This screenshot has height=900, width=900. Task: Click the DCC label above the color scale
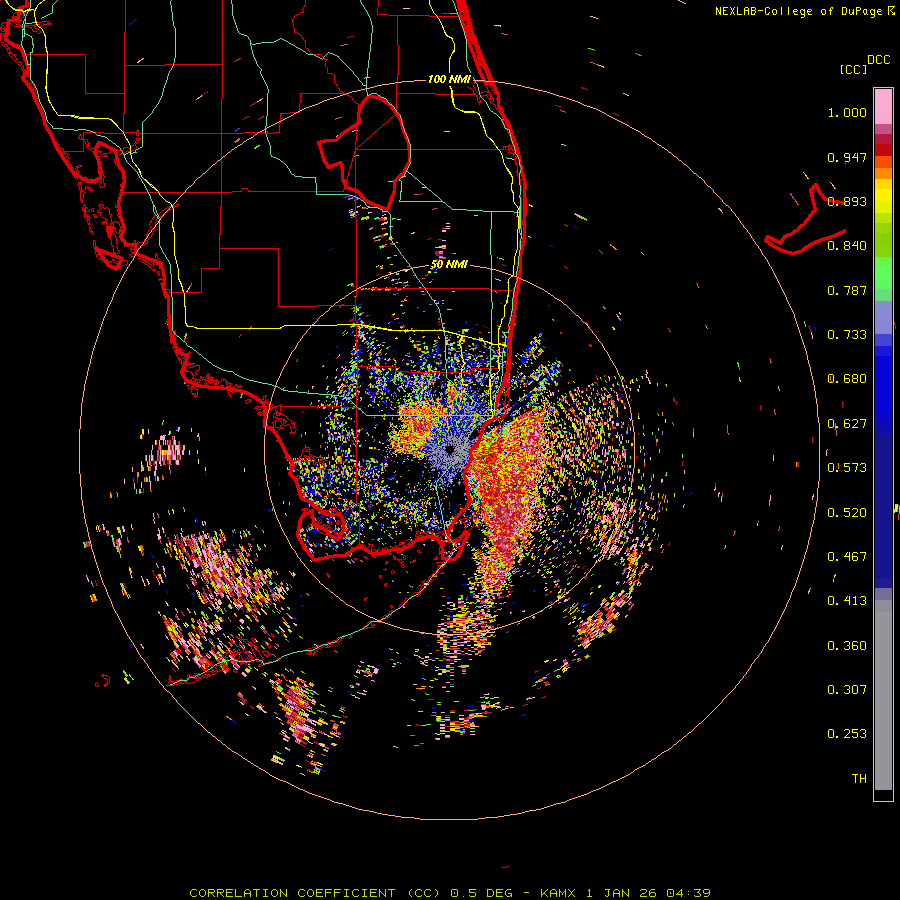(878, 60)
